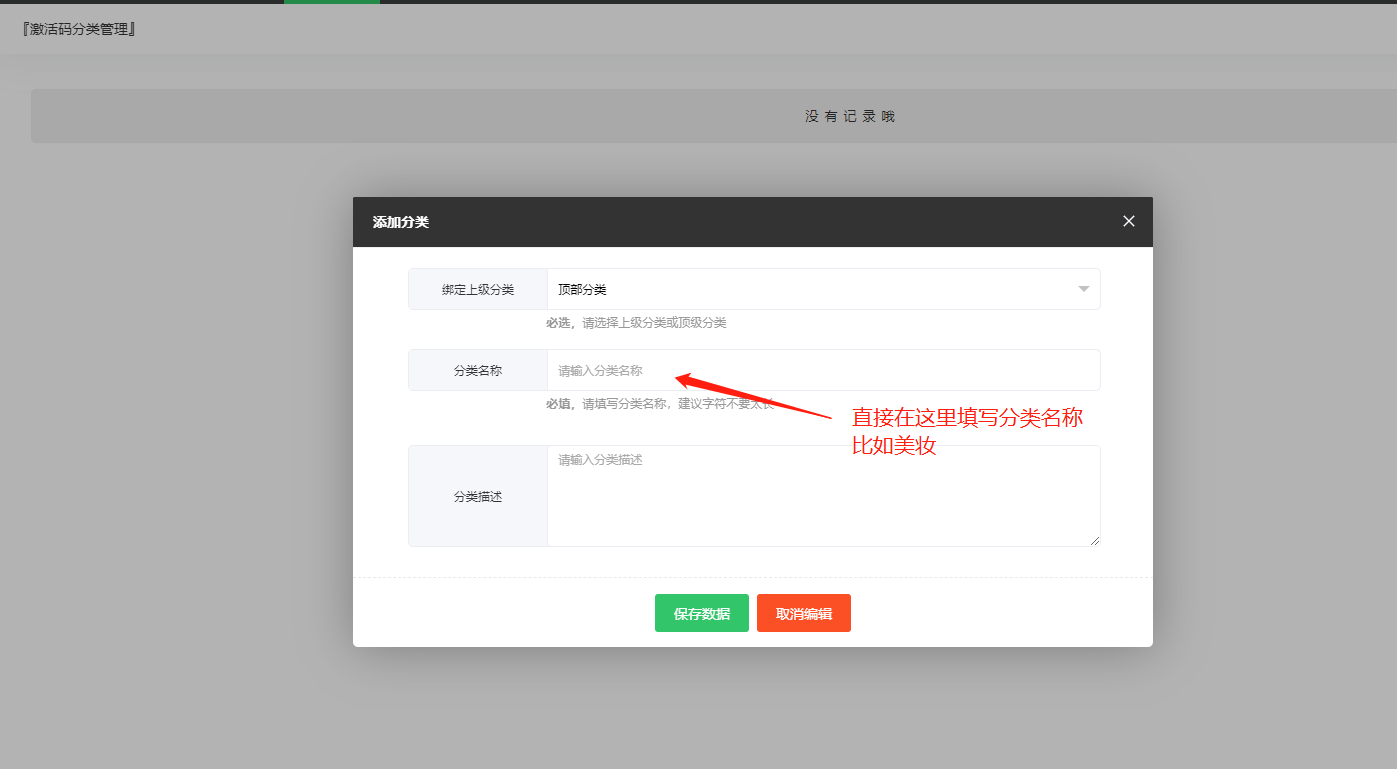Click the 保存数据 green button
This screenshot has height=769, width=1397.
(x=702, y=613)
